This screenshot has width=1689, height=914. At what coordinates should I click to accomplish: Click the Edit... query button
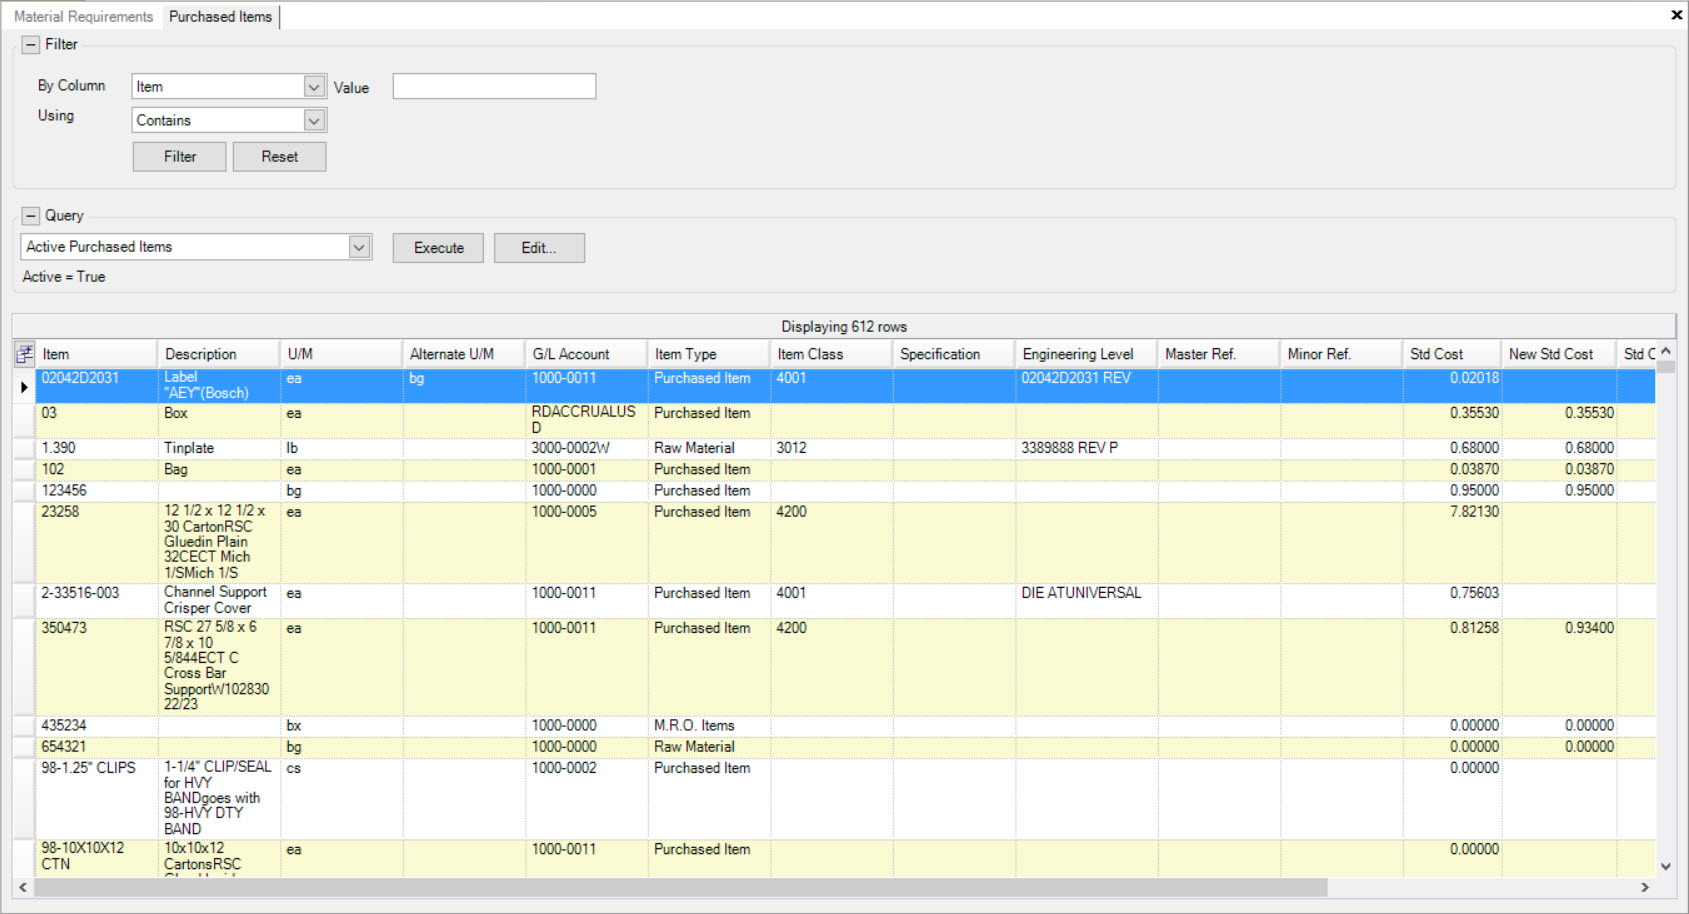539,248
